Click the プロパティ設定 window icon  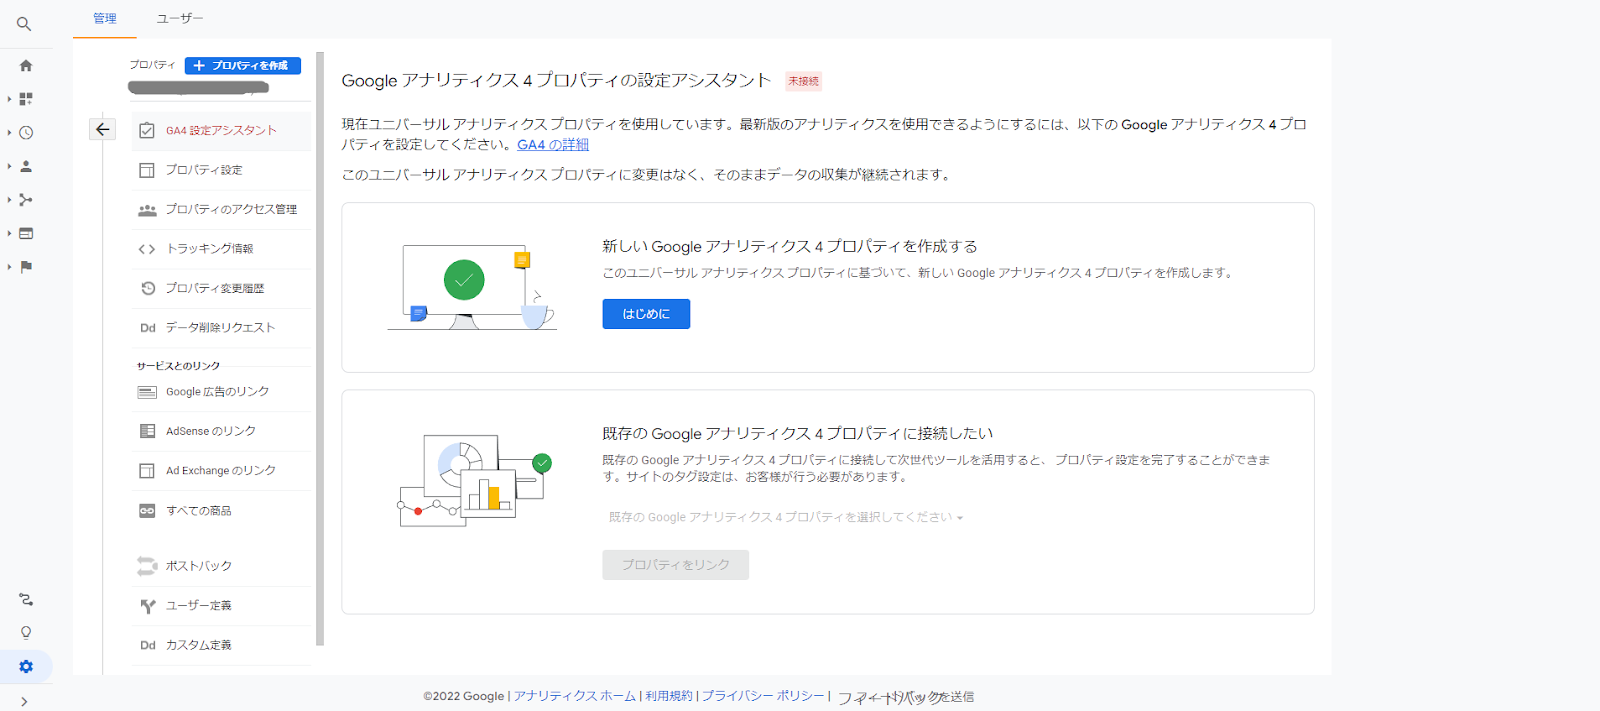(147, 170)
